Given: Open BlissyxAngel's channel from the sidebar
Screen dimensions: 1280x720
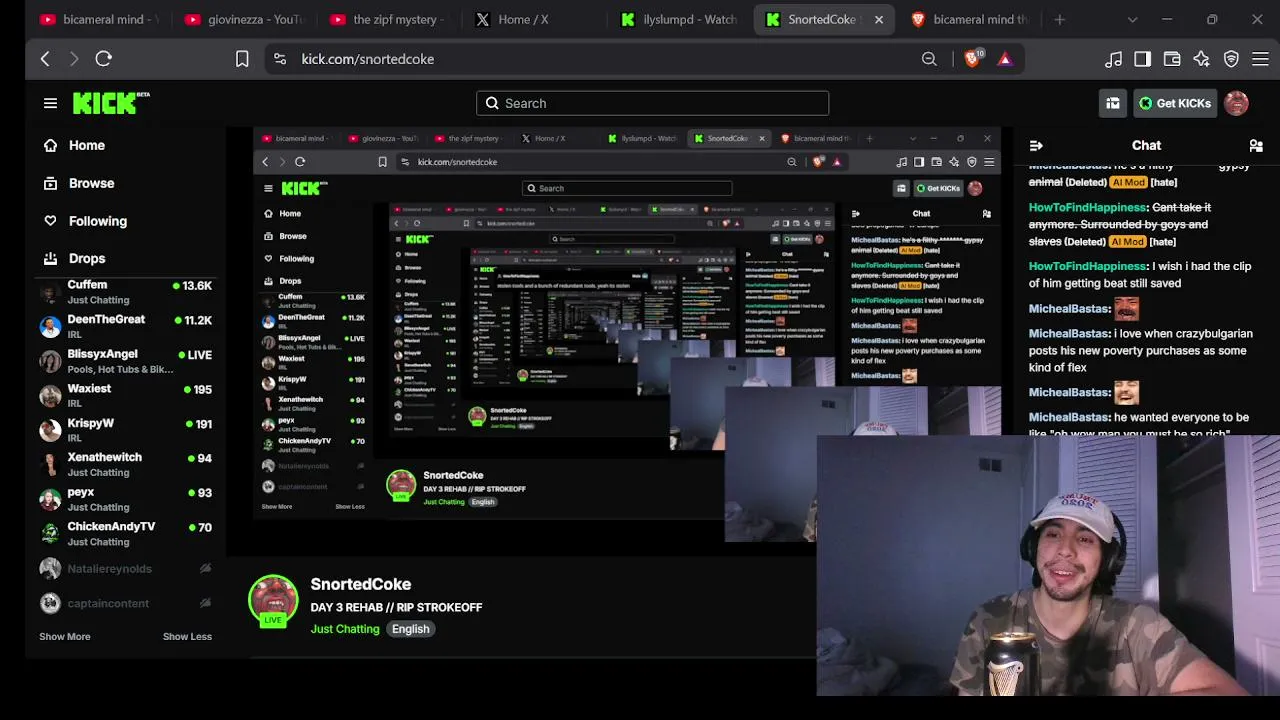Looking at the screenshot, I should coord(126,361).
